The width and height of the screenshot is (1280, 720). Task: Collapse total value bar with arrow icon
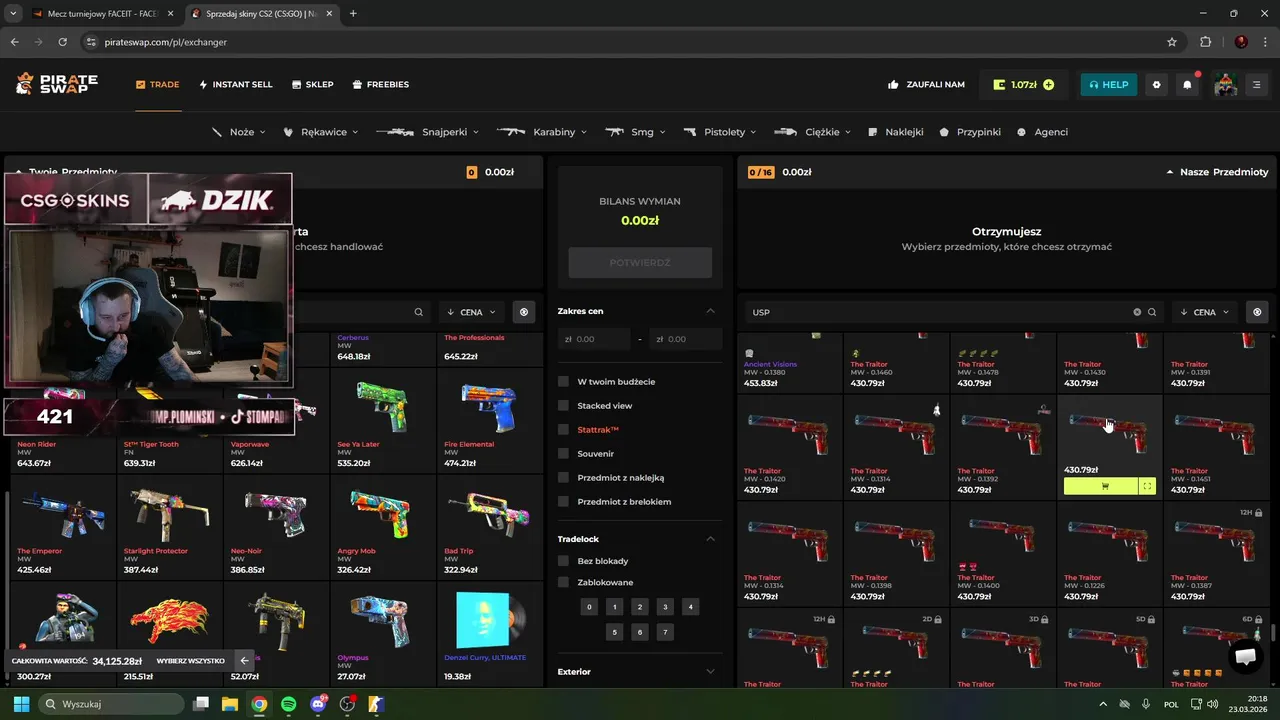(x=244, y=660)
